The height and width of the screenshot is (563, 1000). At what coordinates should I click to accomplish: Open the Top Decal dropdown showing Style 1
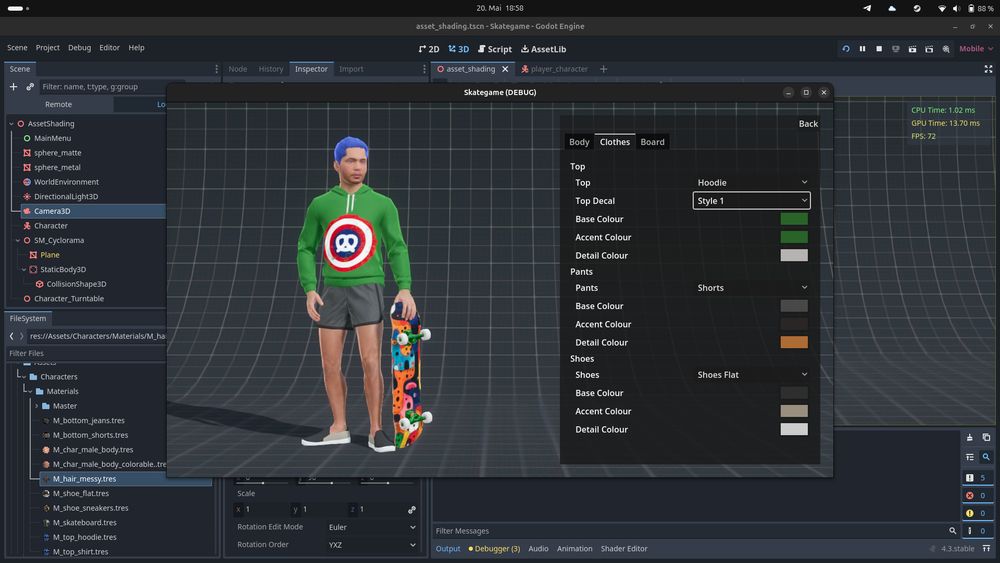[751, 201]
